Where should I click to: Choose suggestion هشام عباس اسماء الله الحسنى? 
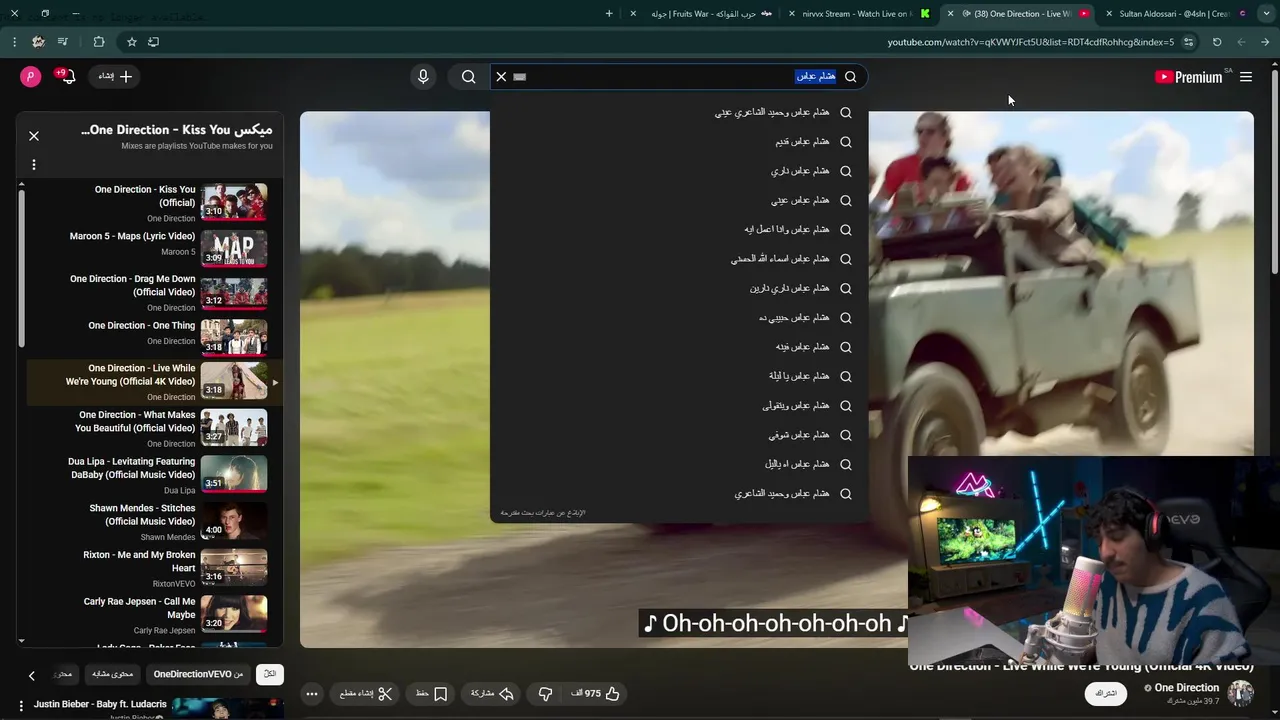[679, 259]
